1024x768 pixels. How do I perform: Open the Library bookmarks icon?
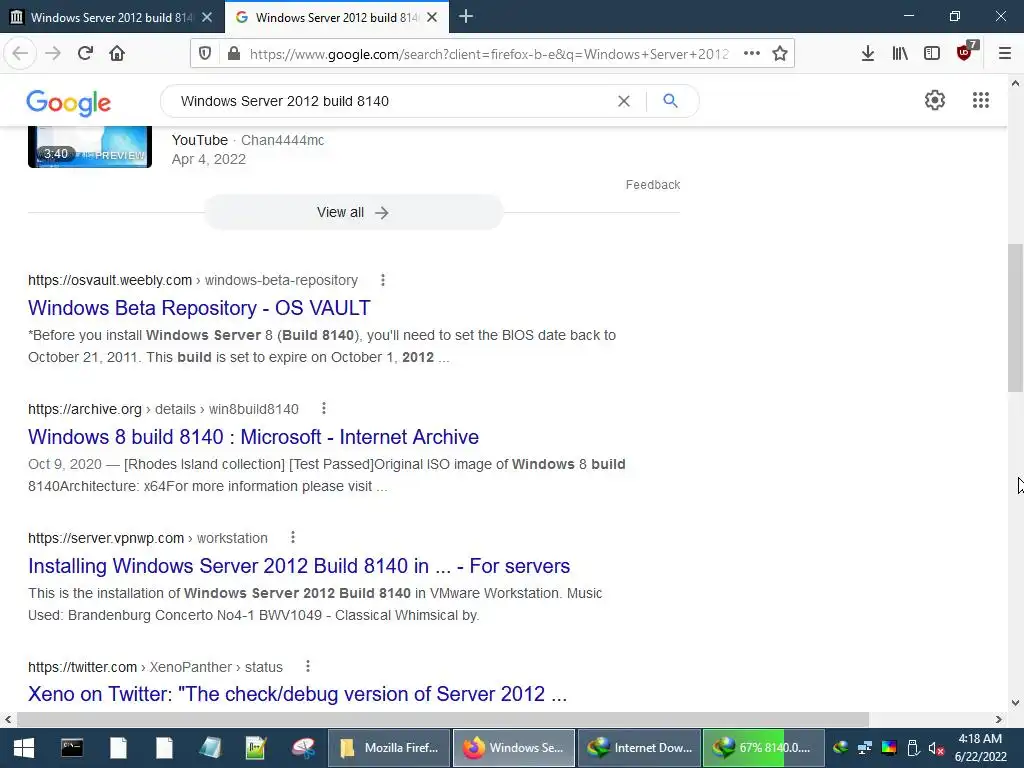tap(900, 54)
